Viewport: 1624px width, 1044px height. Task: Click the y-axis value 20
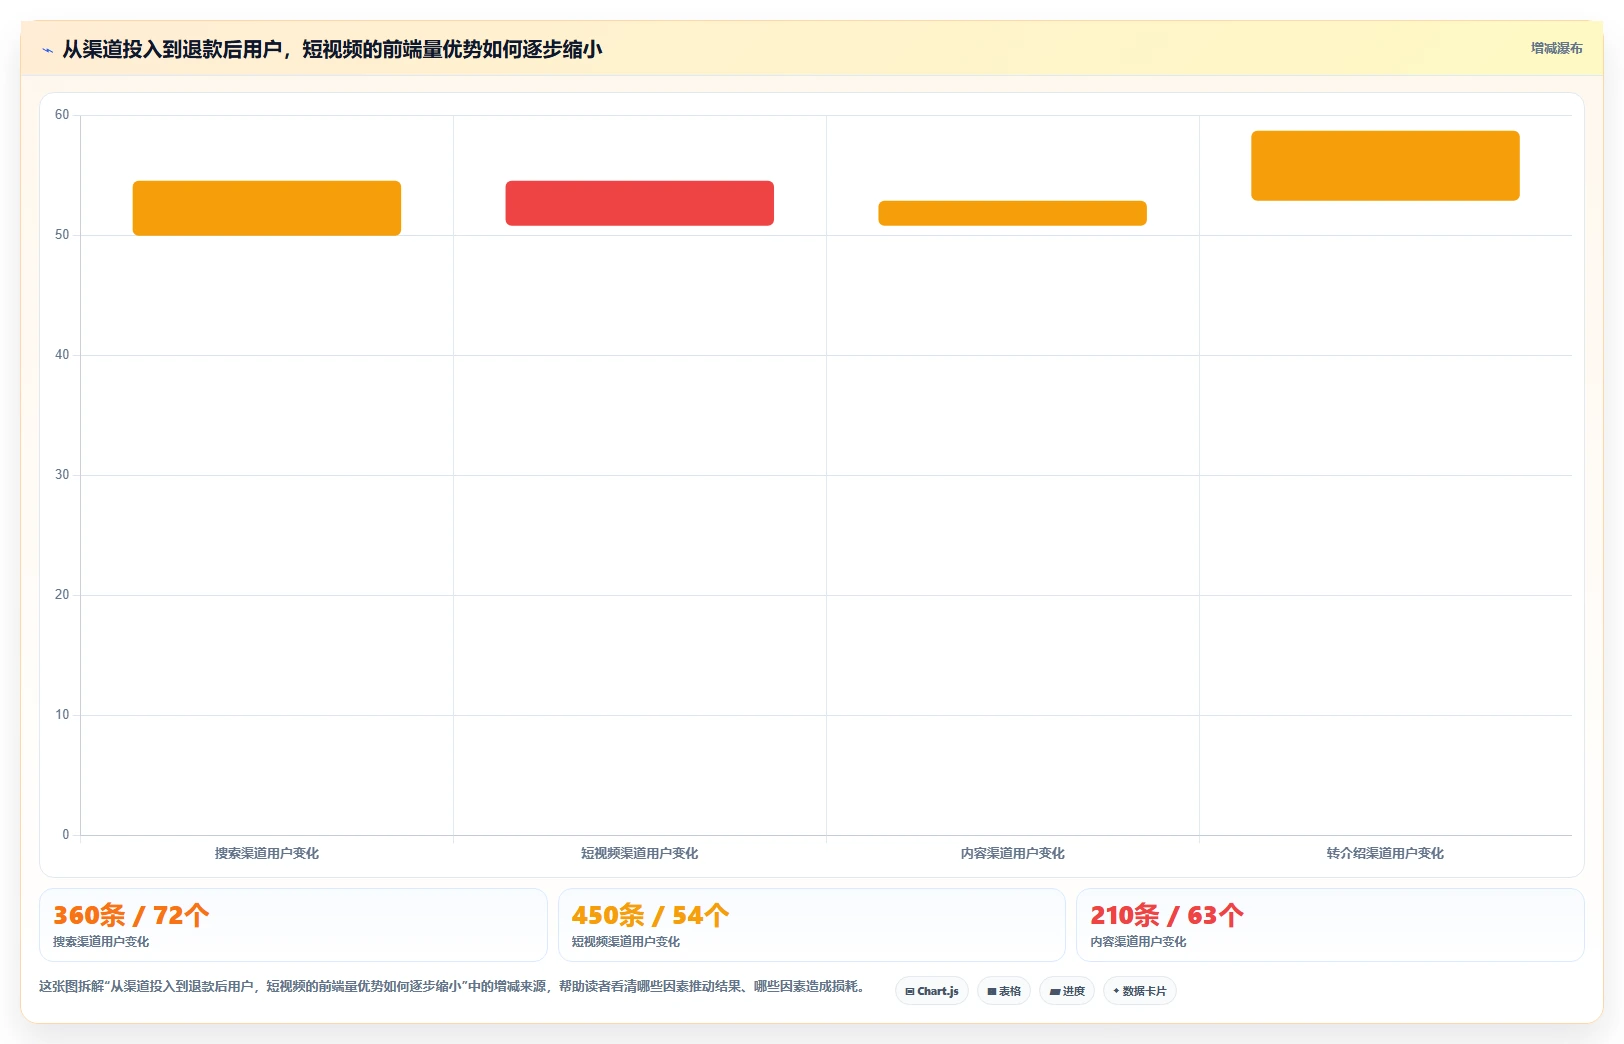point(62,595)
